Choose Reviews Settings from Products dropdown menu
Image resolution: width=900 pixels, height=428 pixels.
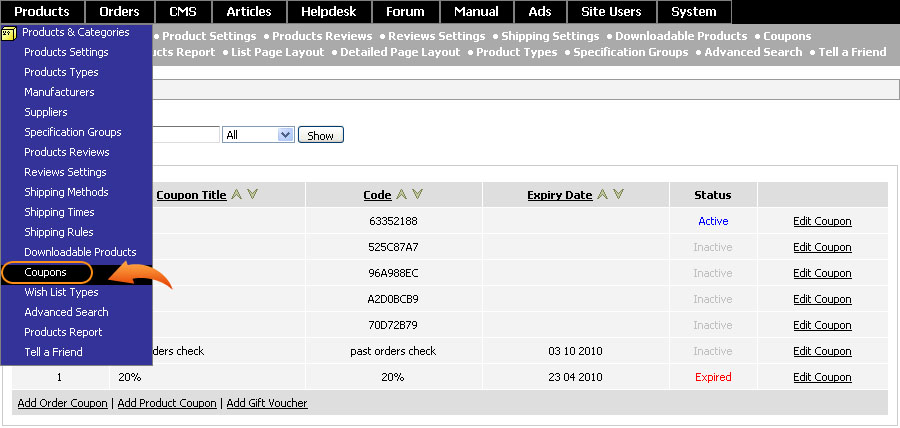tap(65, 172)
